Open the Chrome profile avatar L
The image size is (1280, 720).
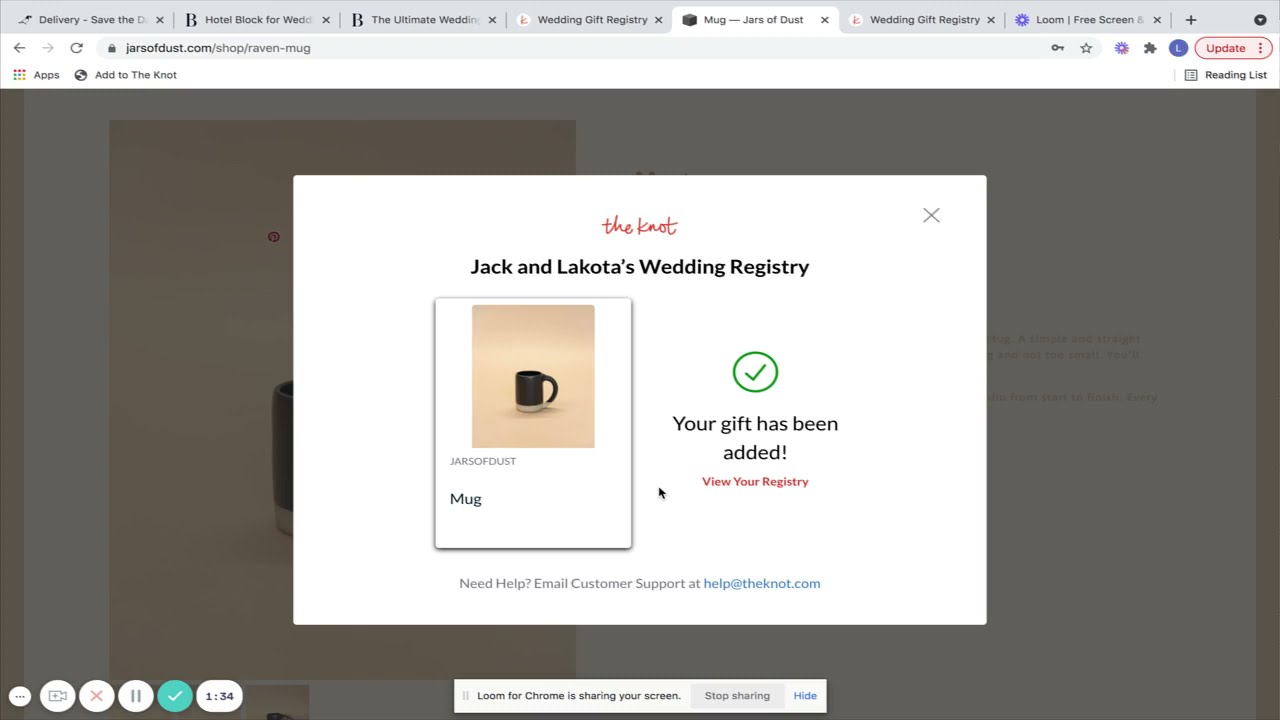tap(1178, 48)
